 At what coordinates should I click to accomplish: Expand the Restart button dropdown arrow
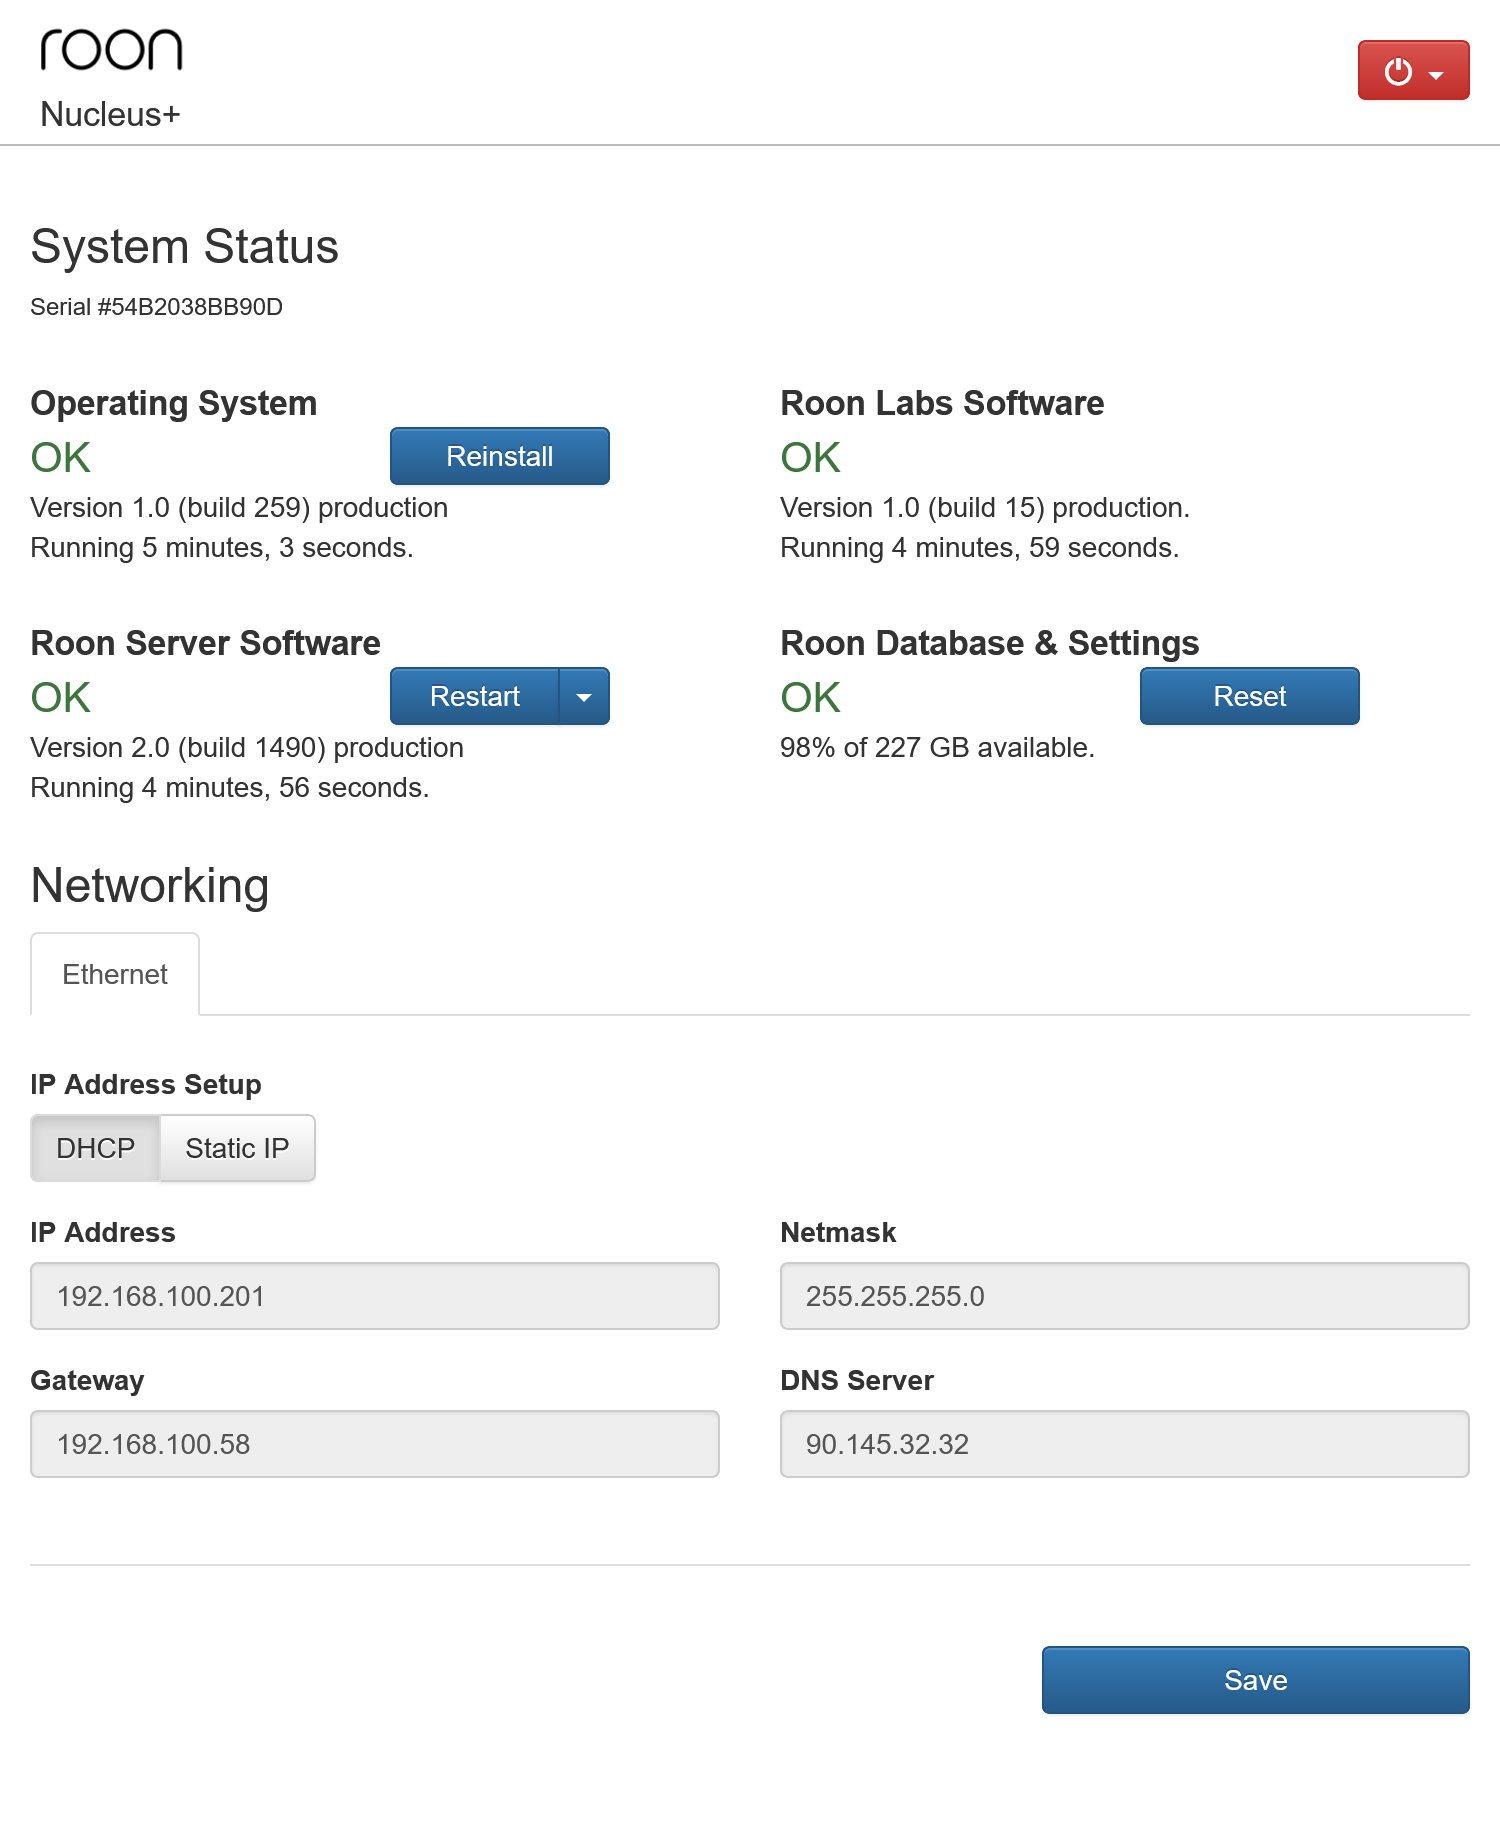(584, 696)
